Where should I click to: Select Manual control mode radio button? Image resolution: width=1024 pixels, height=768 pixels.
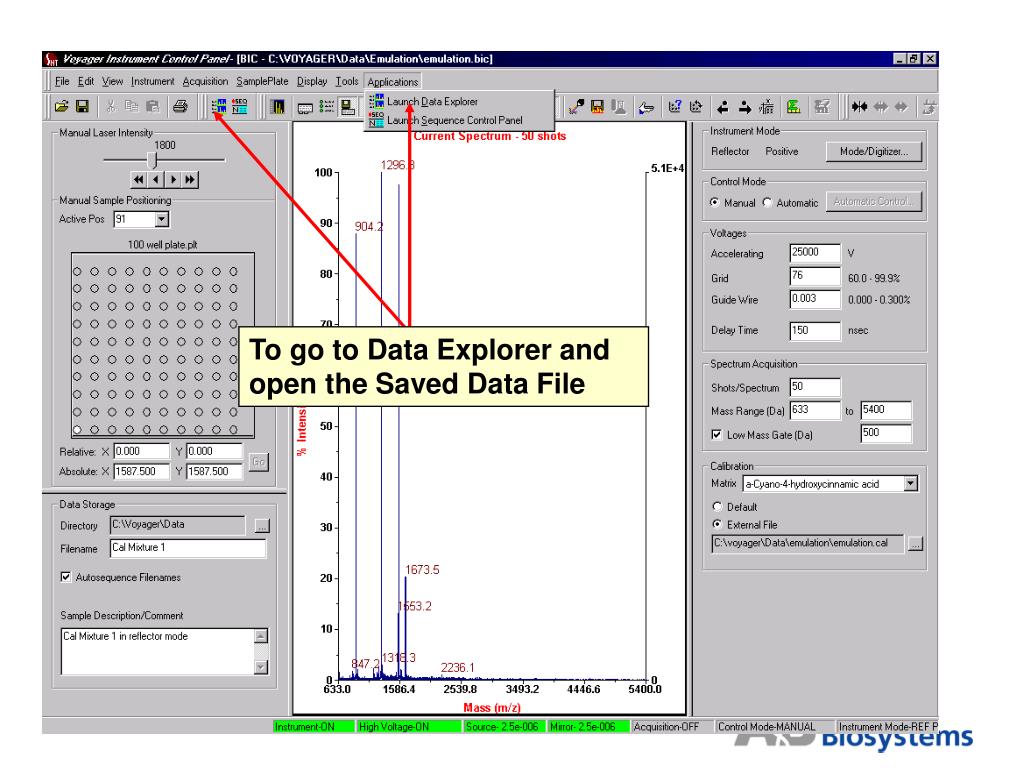click(715, 202)
